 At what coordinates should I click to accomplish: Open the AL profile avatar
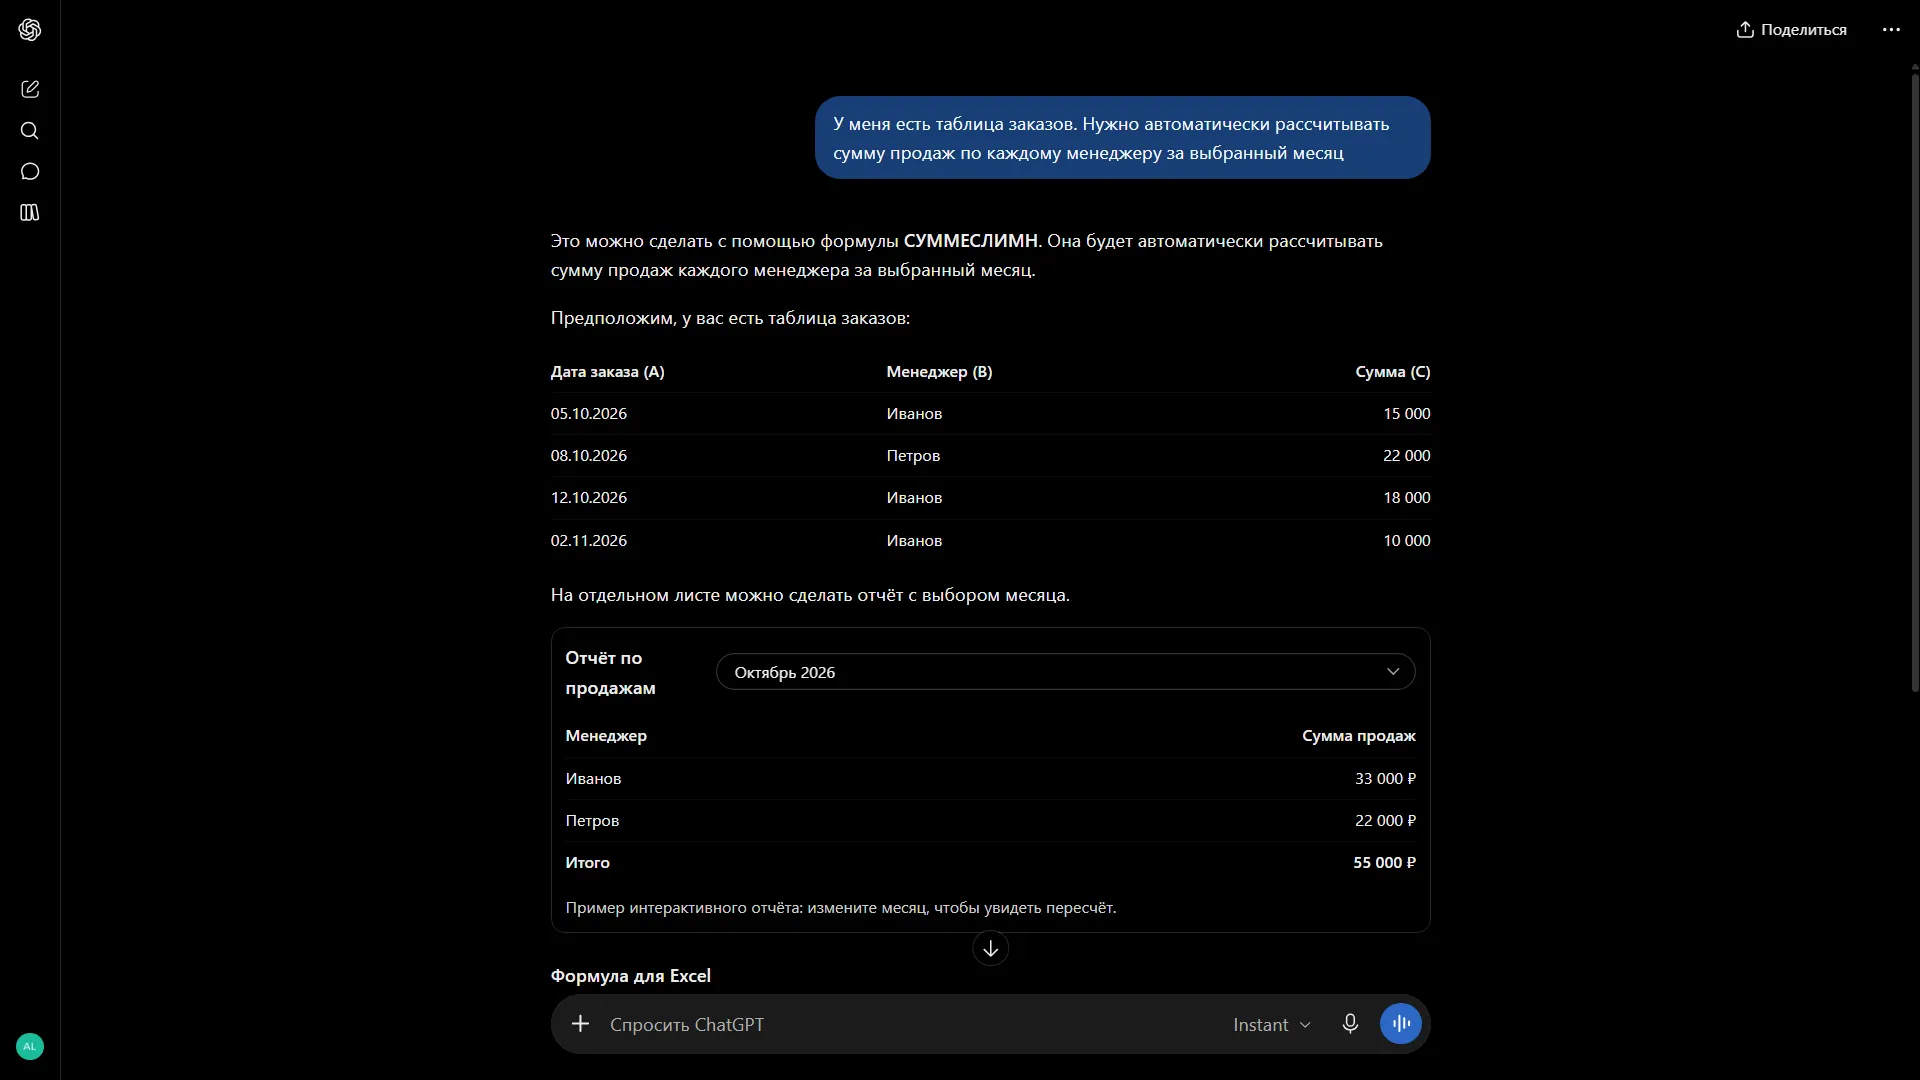point(30,1046)
